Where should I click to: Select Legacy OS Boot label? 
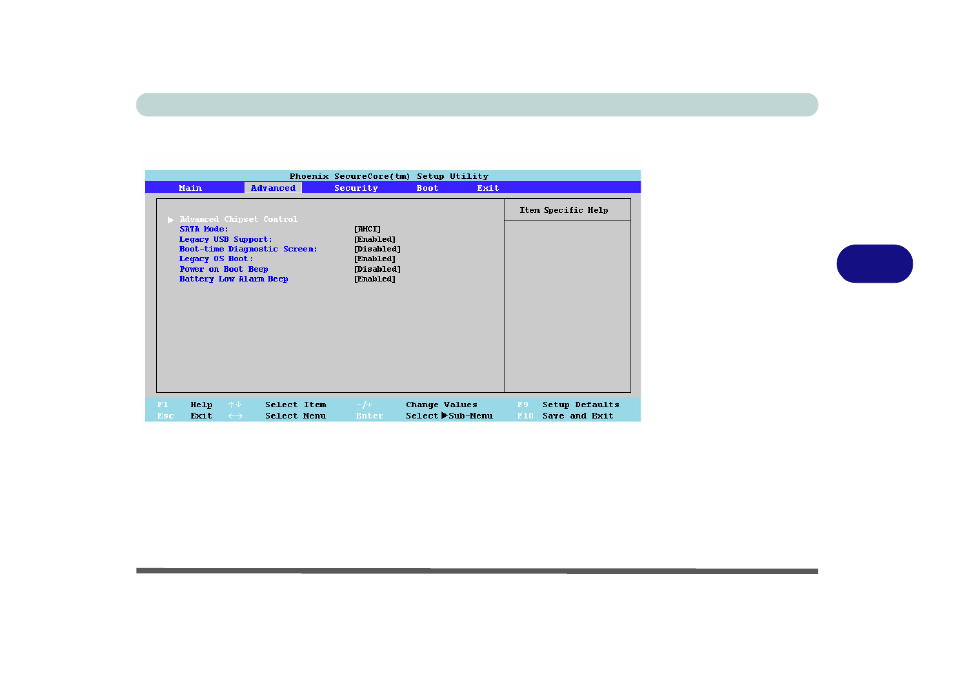pyautogui.click(x=216, y=259)
